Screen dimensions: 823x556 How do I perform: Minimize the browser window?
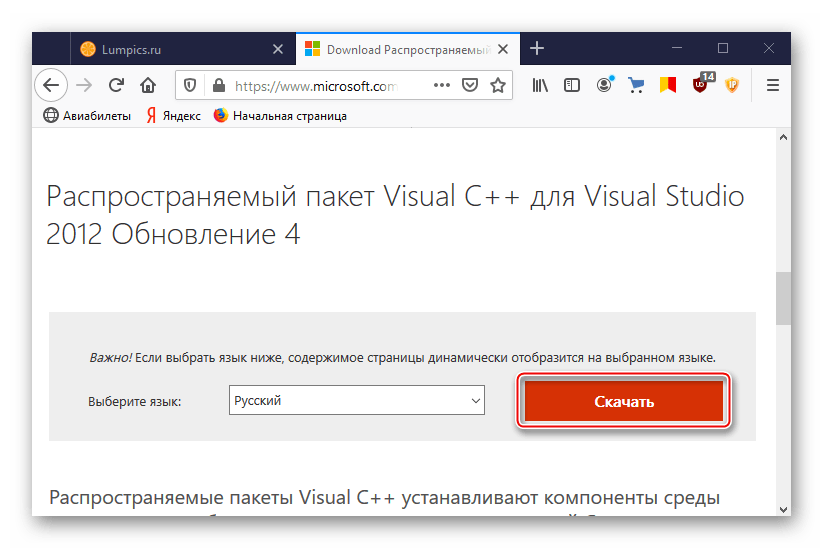677,48
